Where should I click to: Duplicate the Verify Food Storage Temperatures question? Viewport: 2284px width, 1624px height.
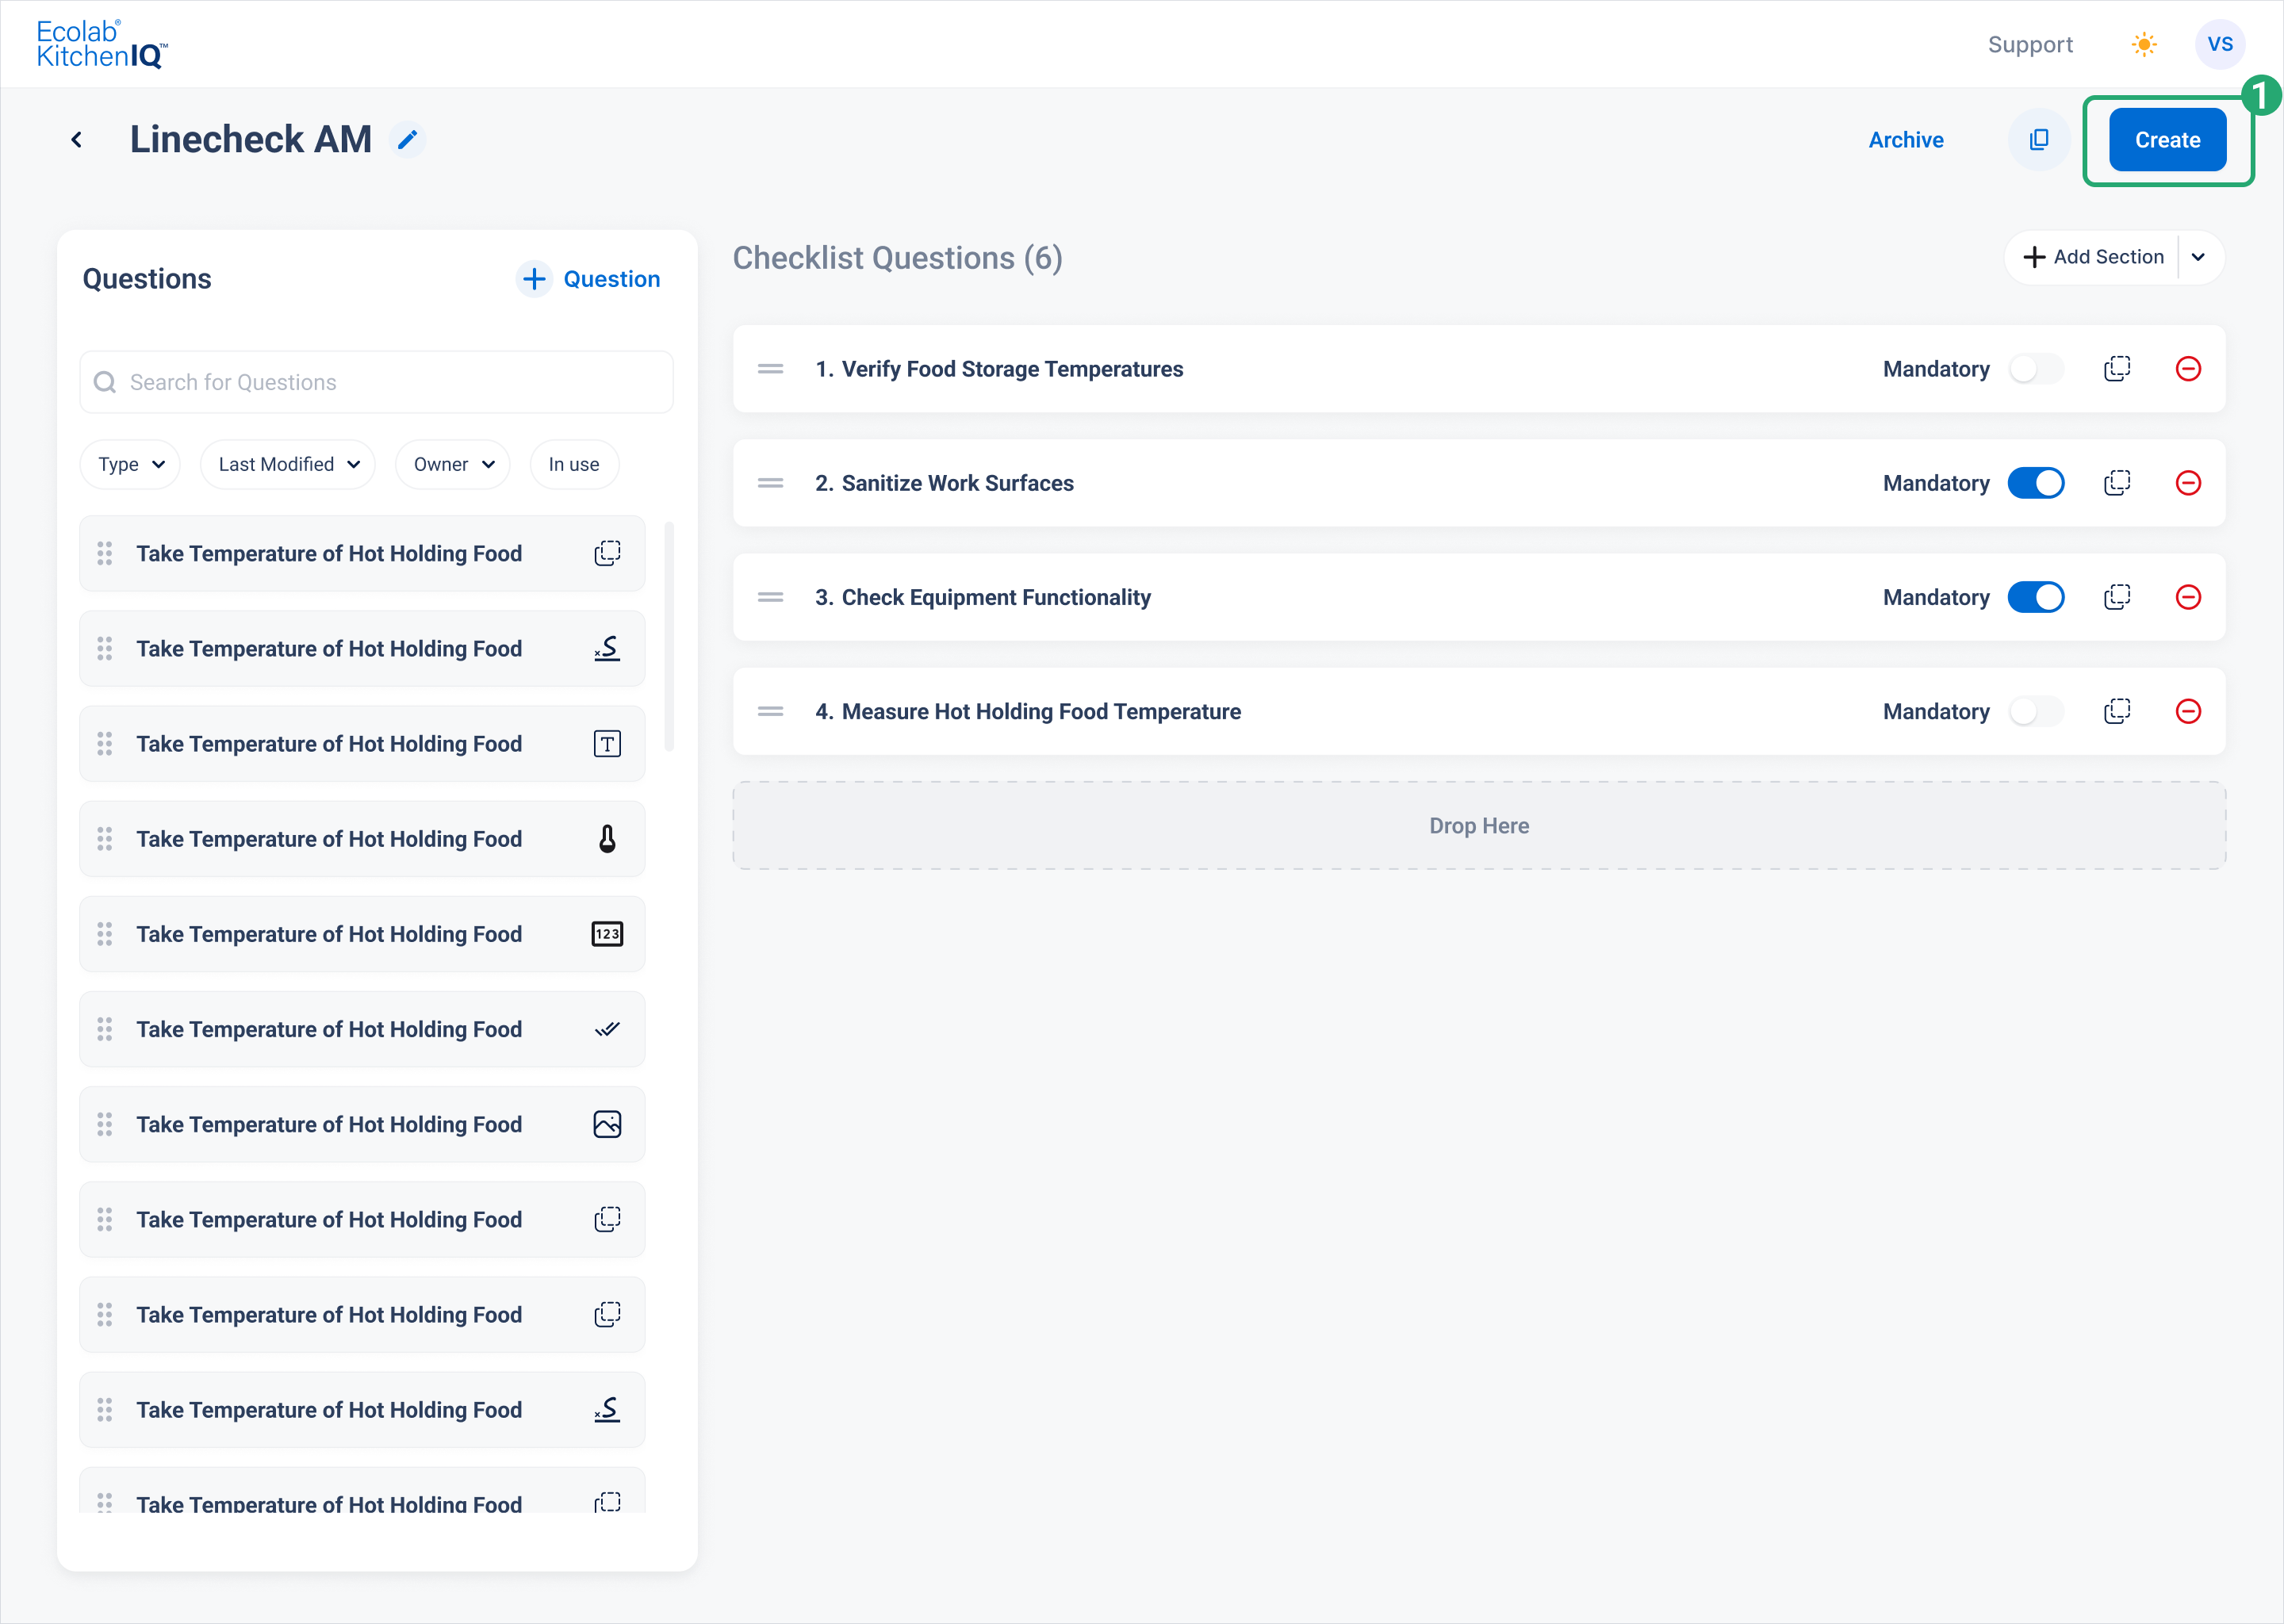[2117, 369]
